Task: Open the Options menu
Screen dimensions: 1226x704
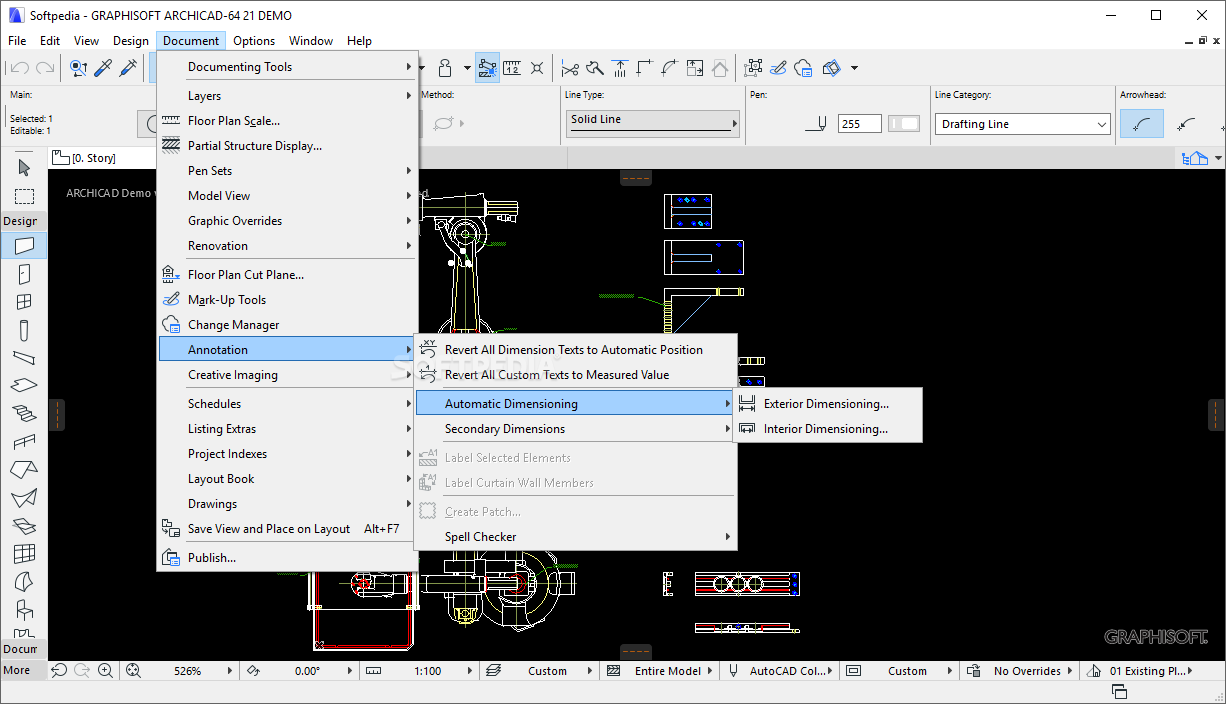Action: click(254, 41)
